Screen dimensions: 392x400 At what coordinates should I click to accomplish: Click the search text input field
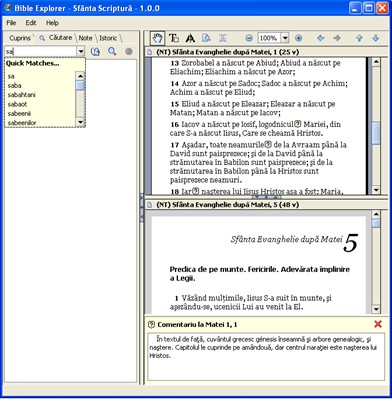41,52
